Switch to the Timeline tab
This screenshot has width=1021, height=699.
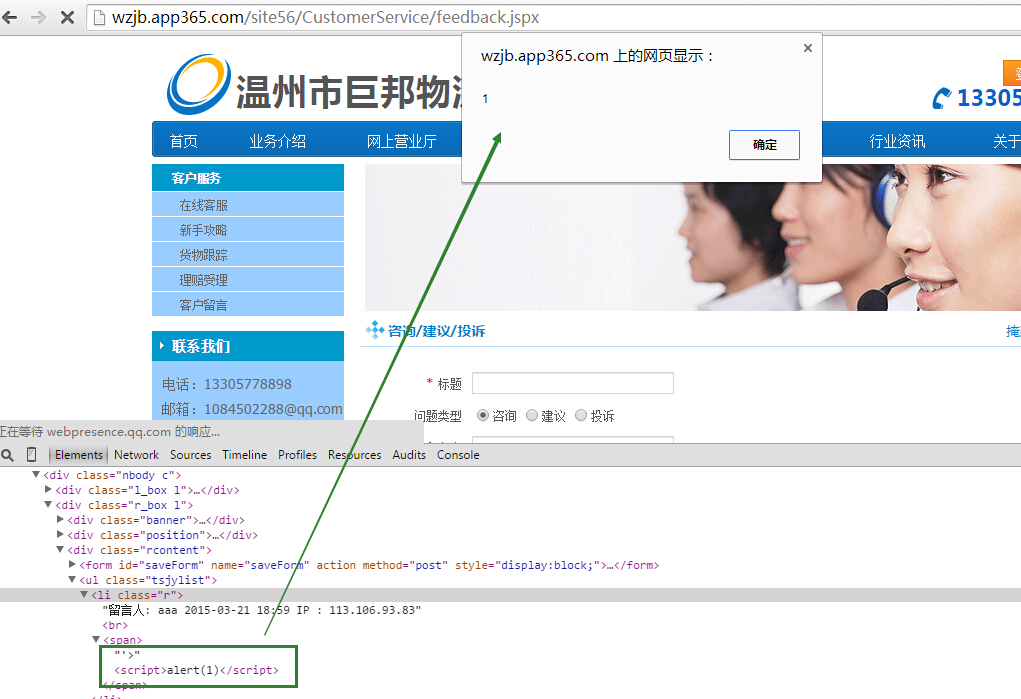point(245,455)
